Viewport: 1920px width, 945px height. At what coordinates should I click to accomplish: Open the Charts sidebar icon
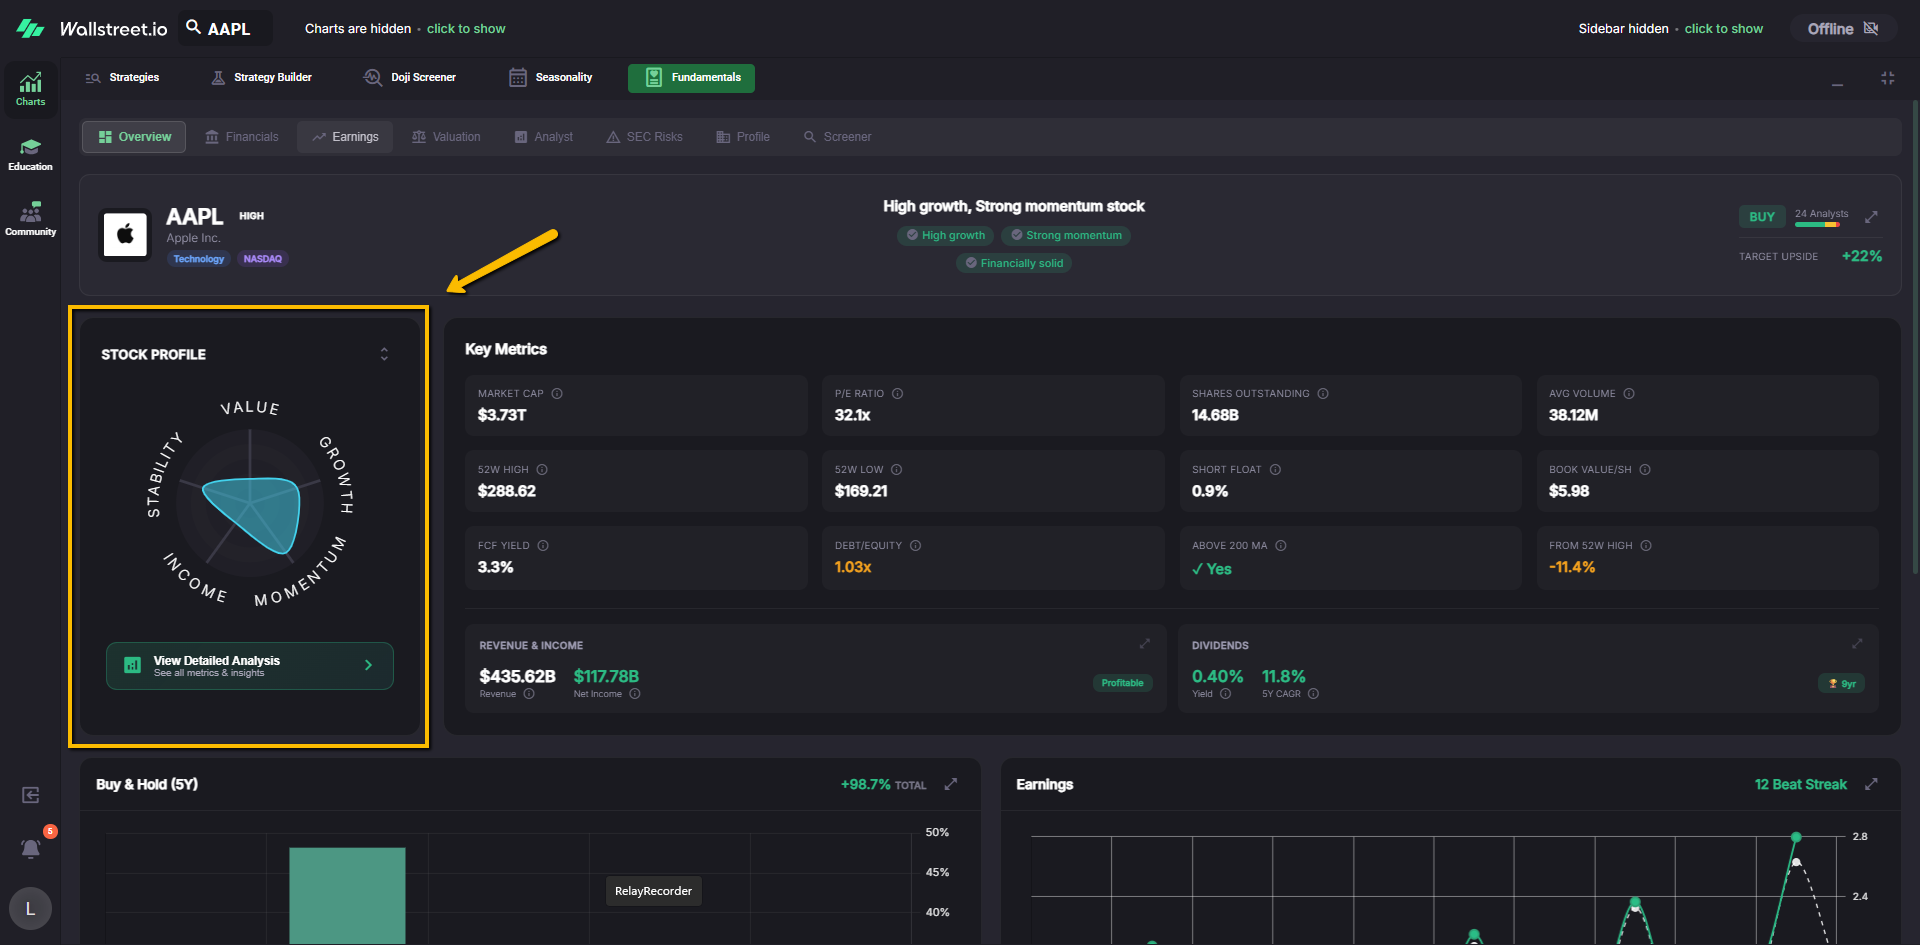[30, 88]
